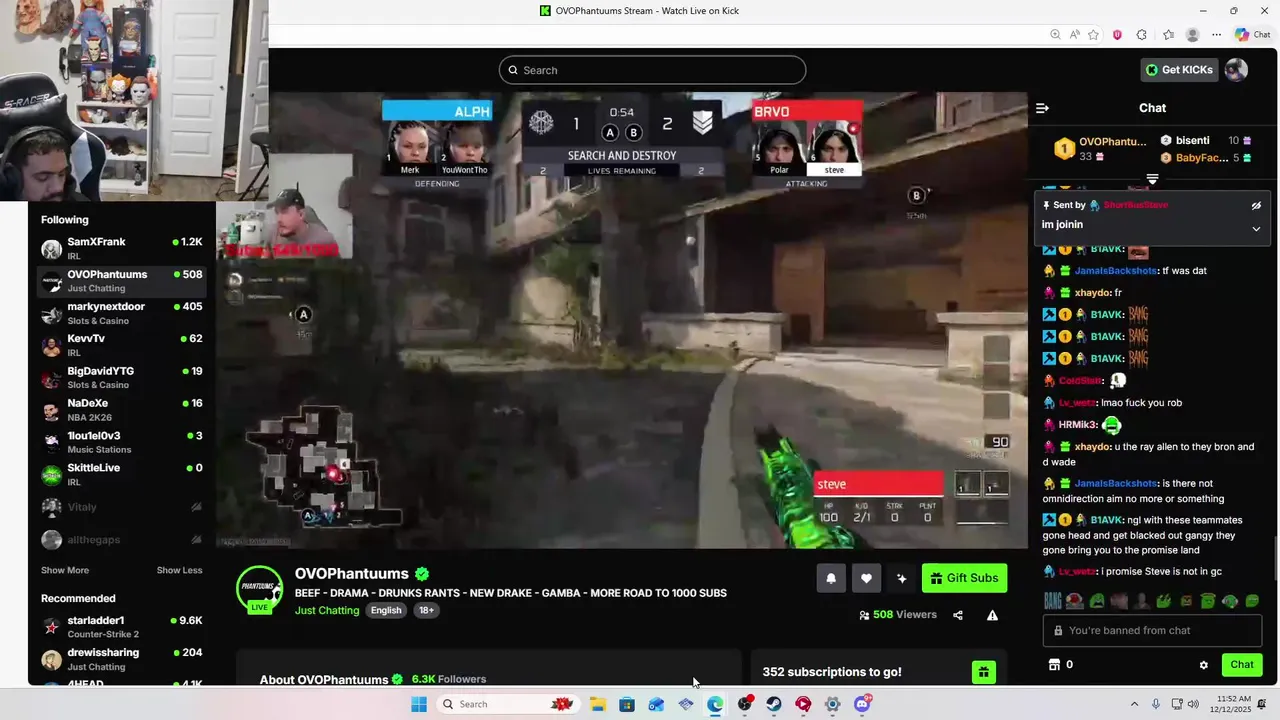Collapse chat with the arrow-lines icon
The height and width of the screenshot is (720, 1280).
pyautogui.click(x=1042, y=108)
